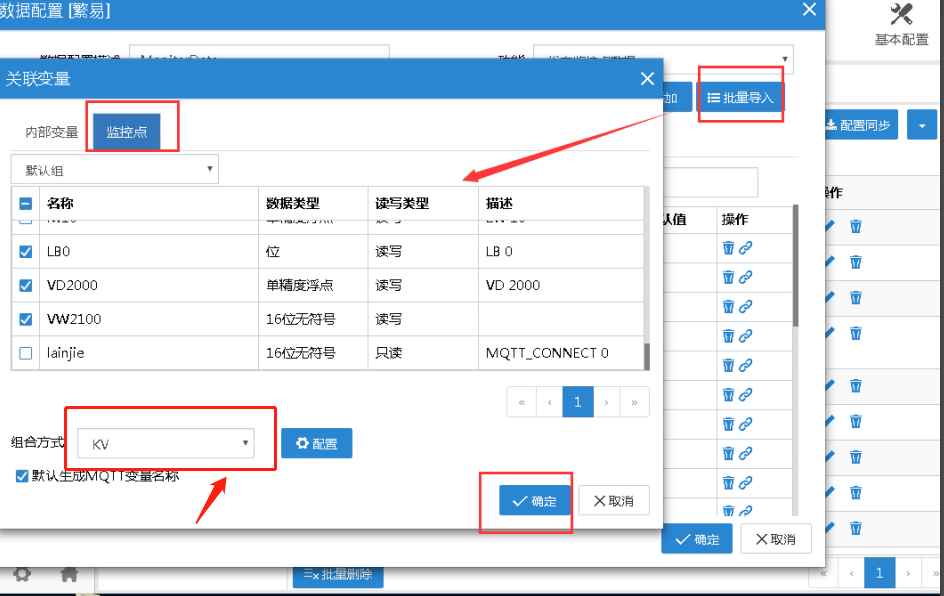Confirm with 确定 in the 关联变量 dialog
This screenshot has height=596, width=944.
[x=535, y=501]
